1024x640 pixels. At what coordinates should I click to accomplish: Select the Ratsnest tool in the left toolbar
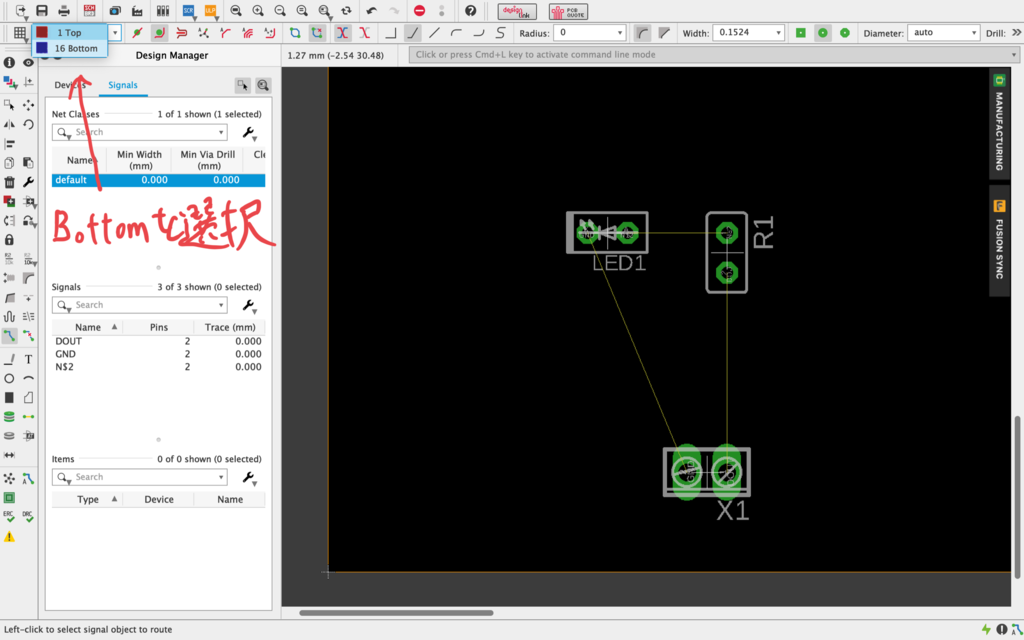coord(9,479)
